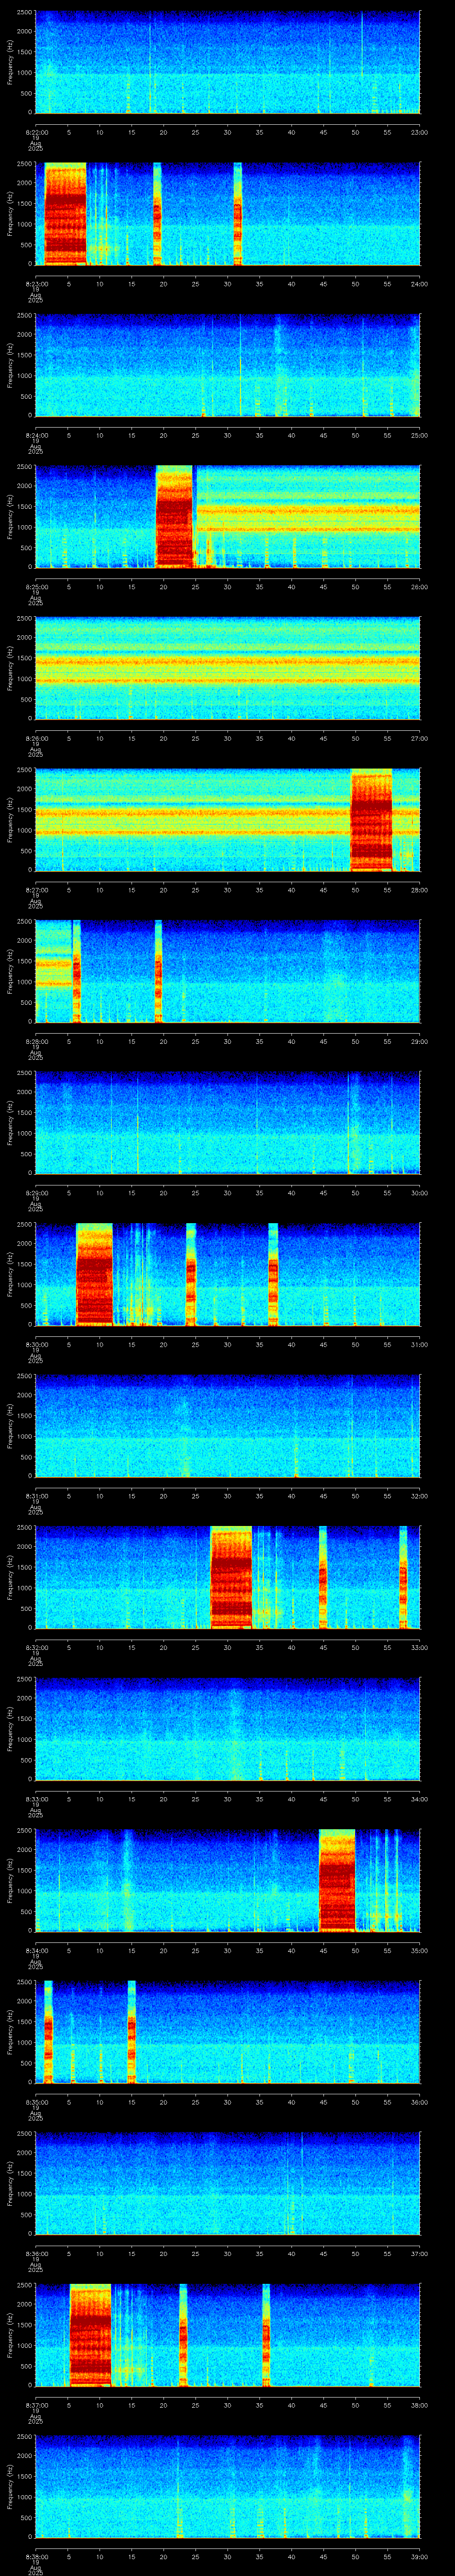The width and height of the screenshot is (455, 2576).
Task: Click the wide red burst in the 8:32:00 spectrogram
Action: tap(231, 1577)
